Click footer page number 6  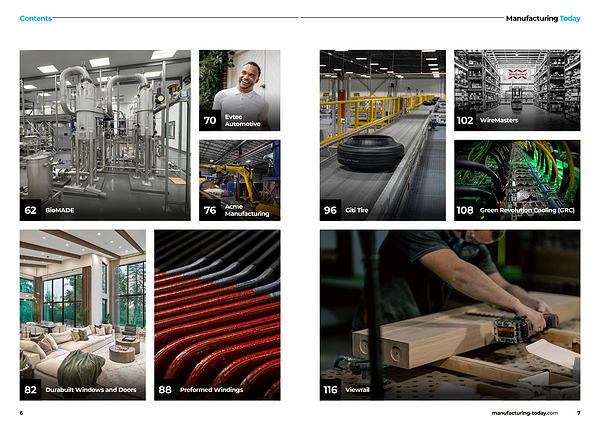(x=21, y=412)
